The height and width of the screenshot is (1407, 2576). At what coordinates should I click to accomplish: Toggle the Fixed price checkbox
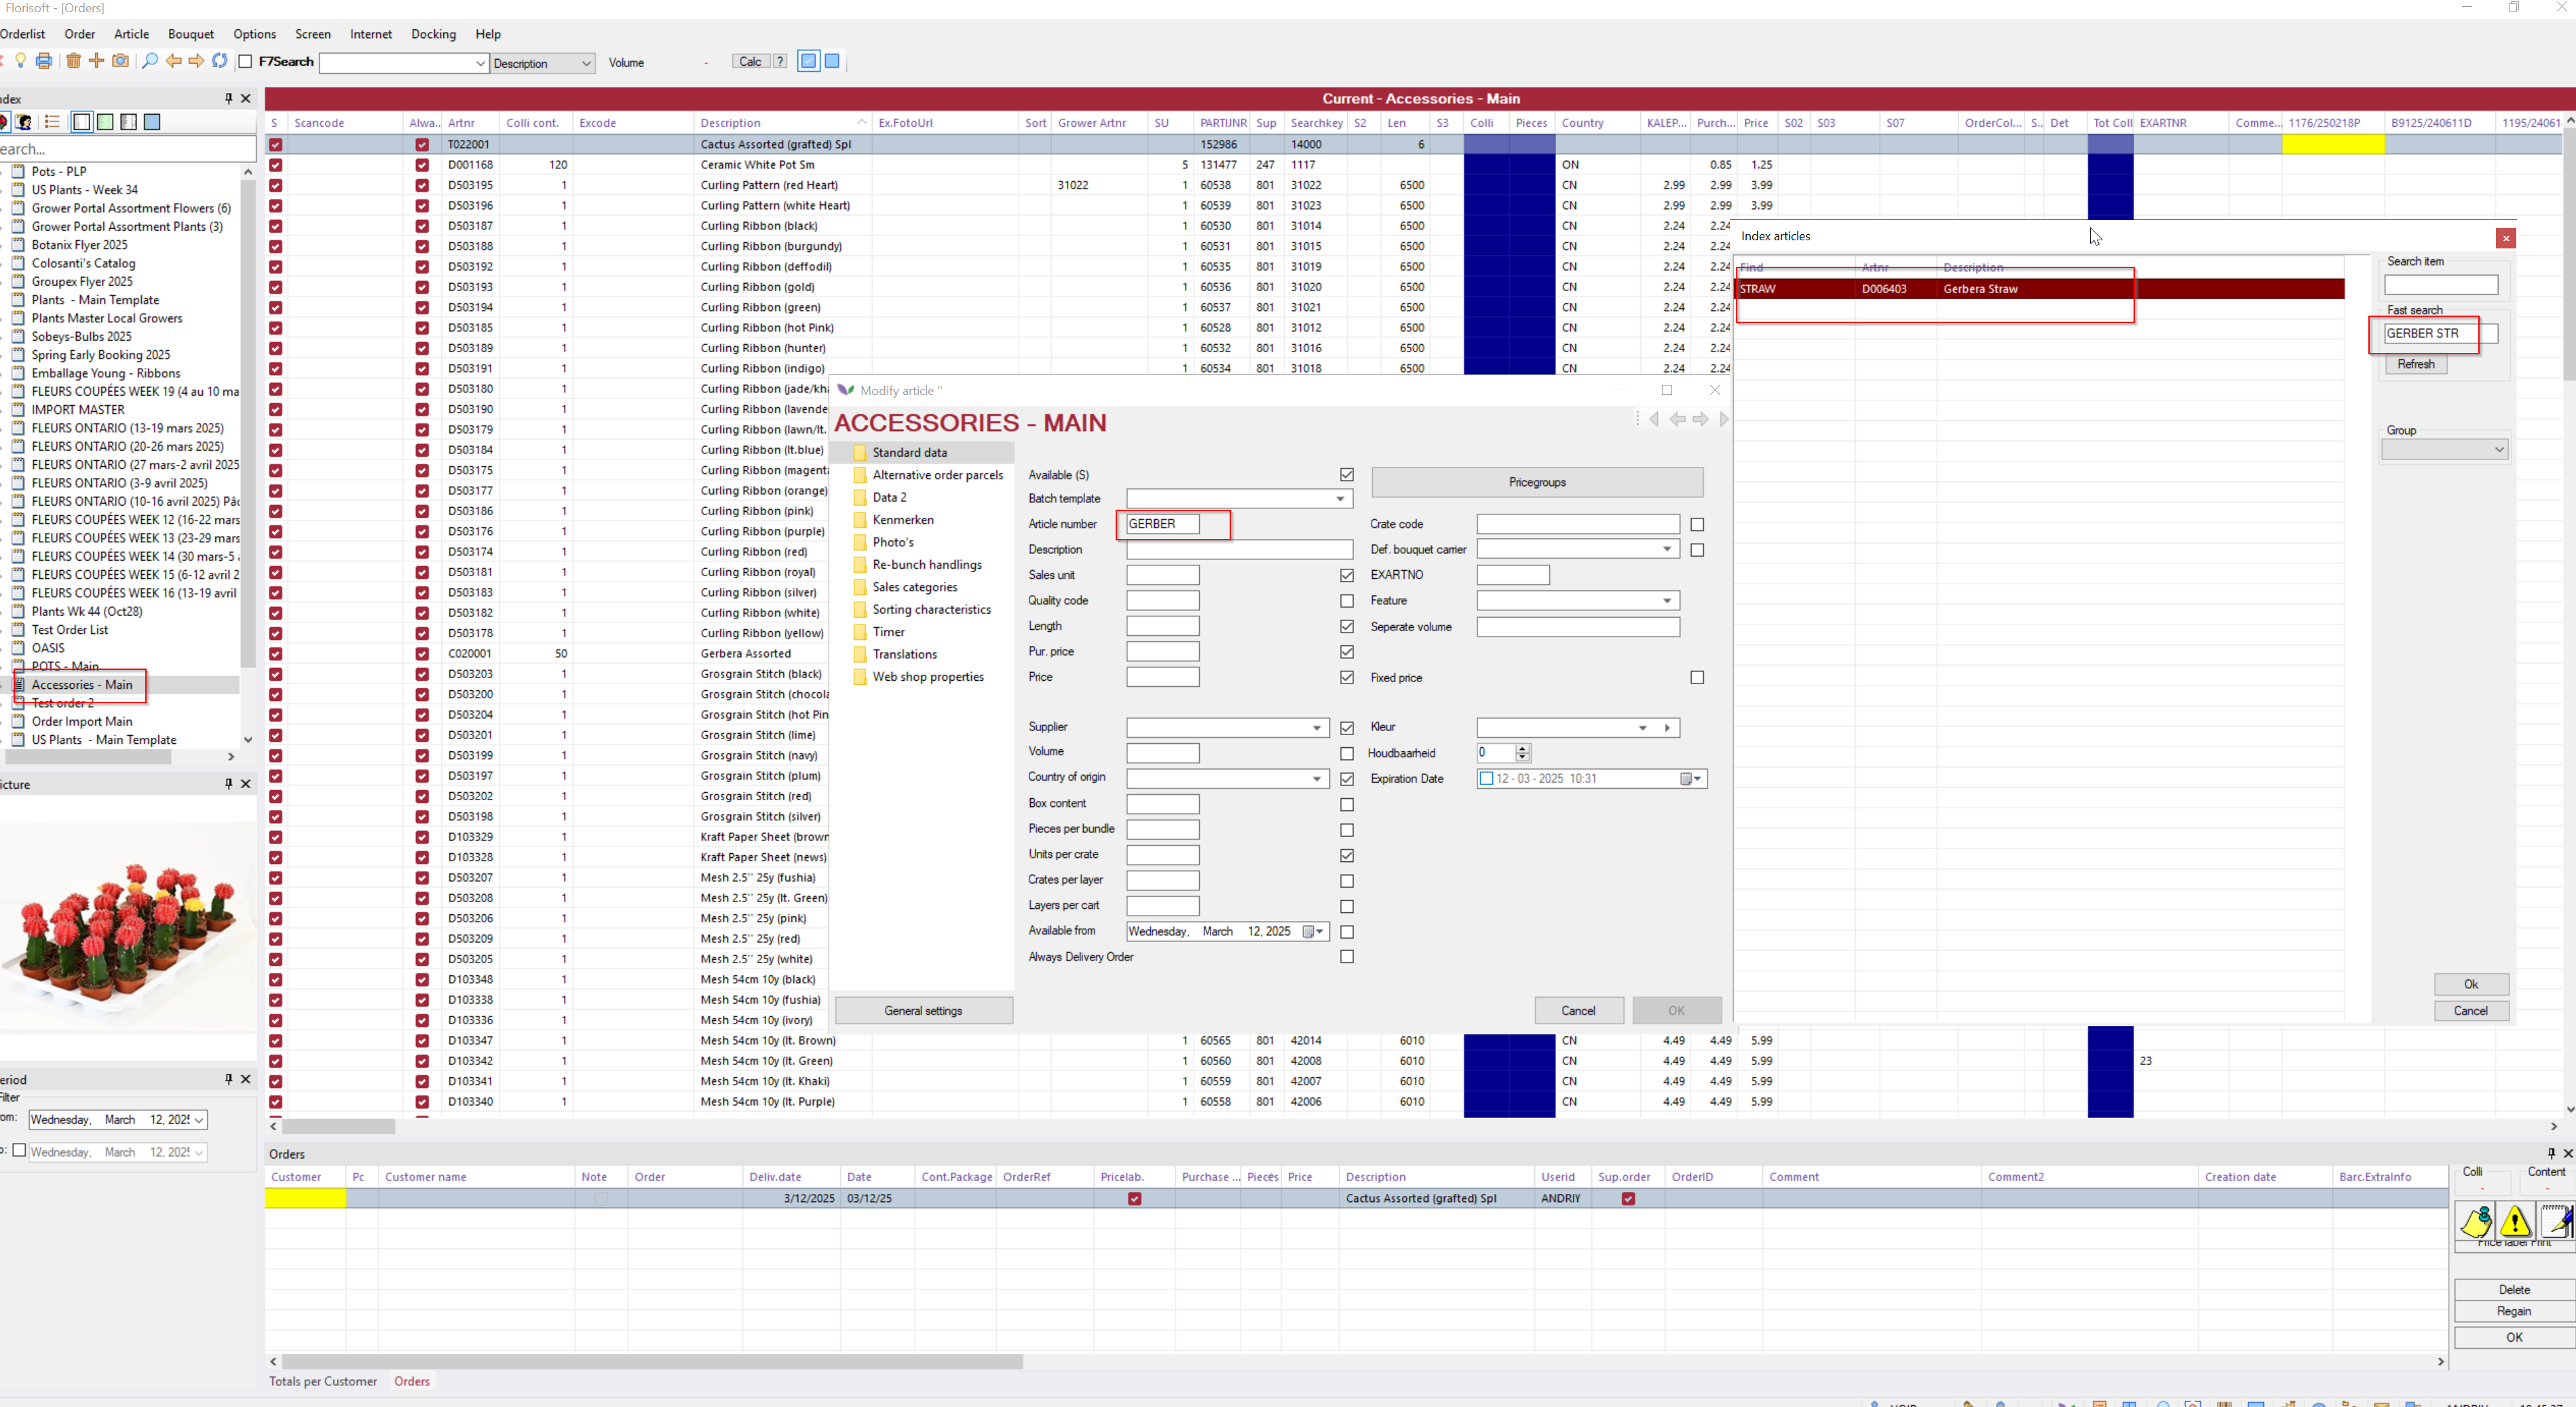click(1697, 678)
